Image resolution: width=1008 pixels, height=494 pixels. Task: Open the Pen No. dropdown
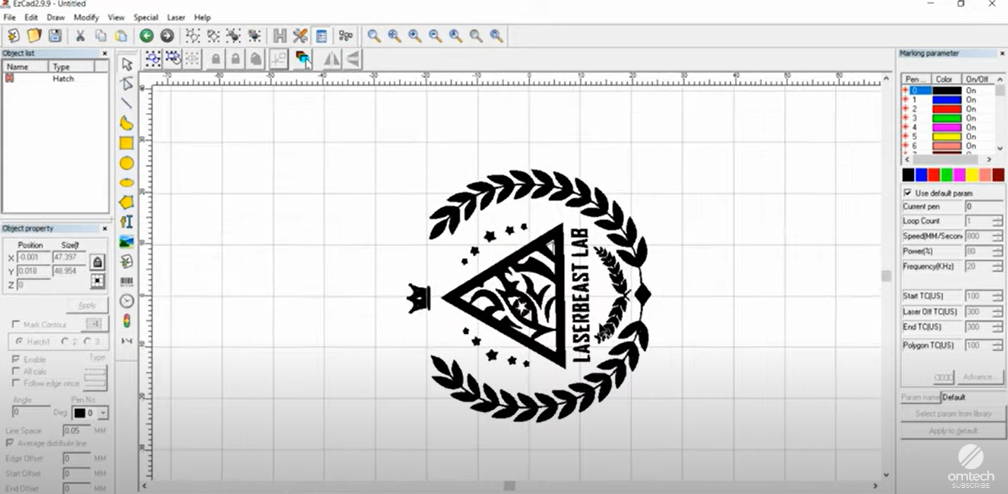tap(103, 413)
